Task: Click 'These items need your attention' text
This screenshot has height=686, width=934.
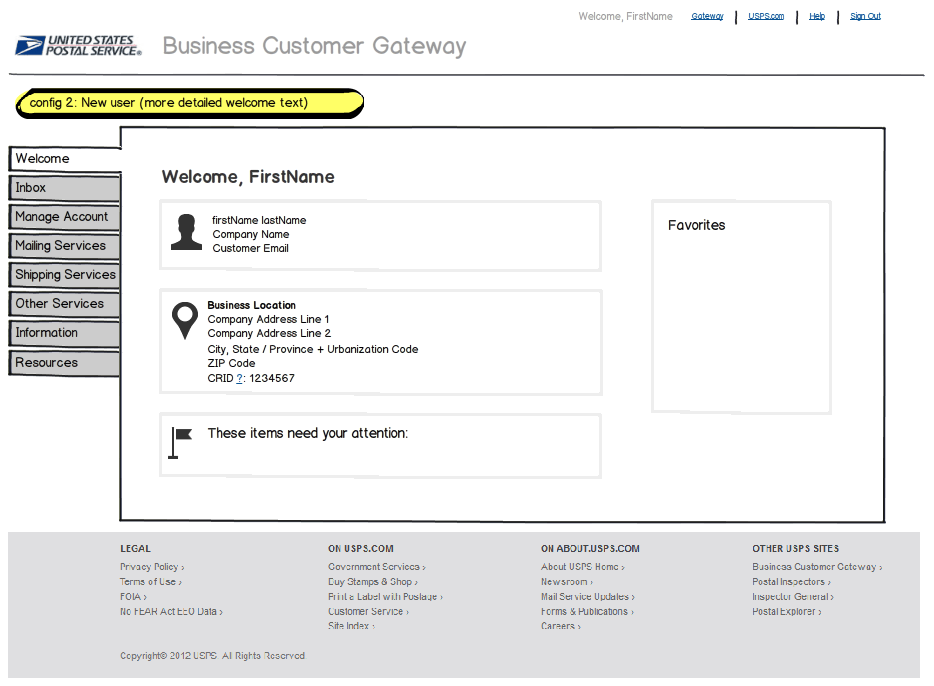Action: tap(308, 434)
